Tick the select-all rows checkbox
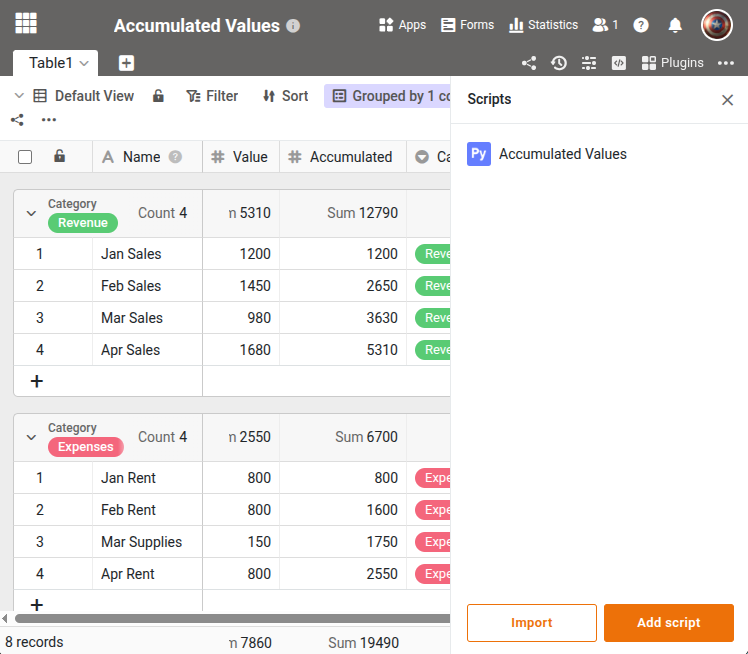This screenshot has height=654, width=748. click(25, 157)
